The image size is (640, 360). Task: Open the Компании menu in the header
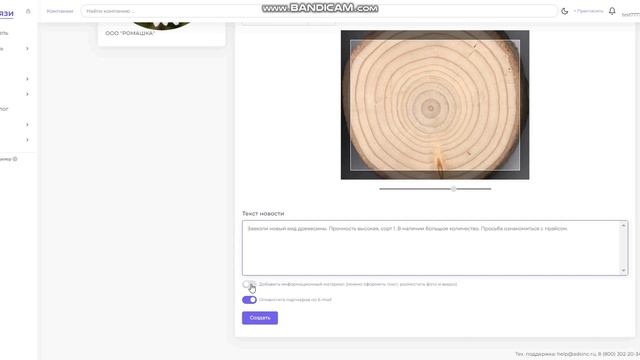pyautogui.click(x=60, y=11)
